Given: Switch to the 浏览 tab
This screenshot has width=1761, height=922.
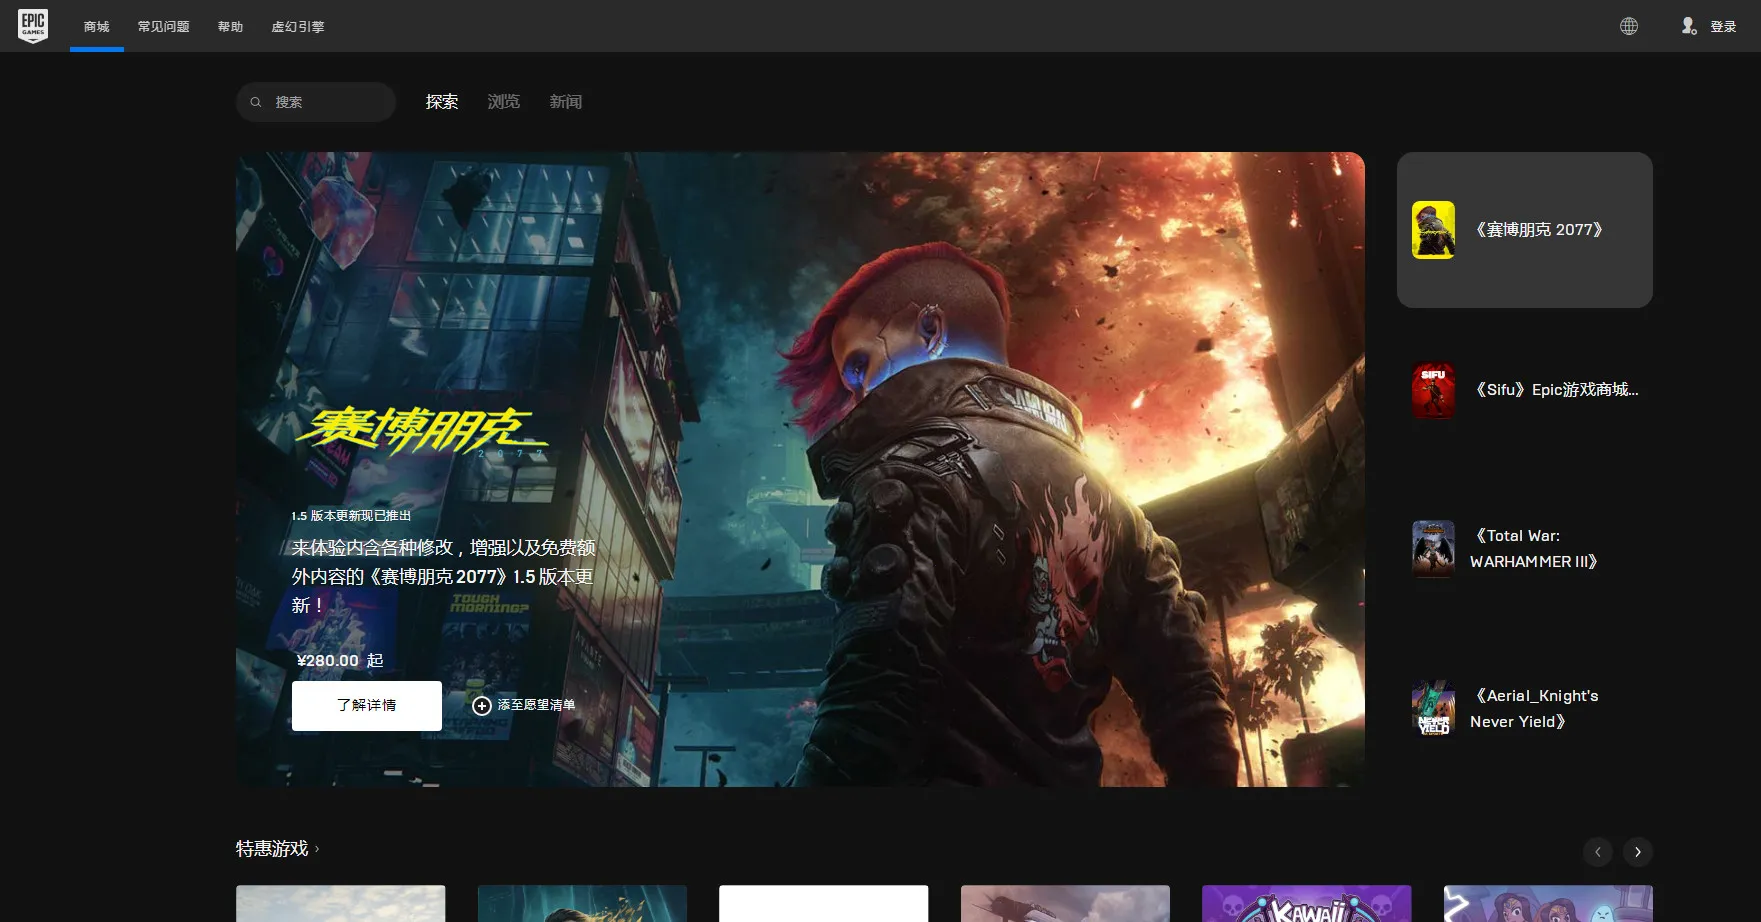Looking at the screenshot, I should (x=503, y=101).
